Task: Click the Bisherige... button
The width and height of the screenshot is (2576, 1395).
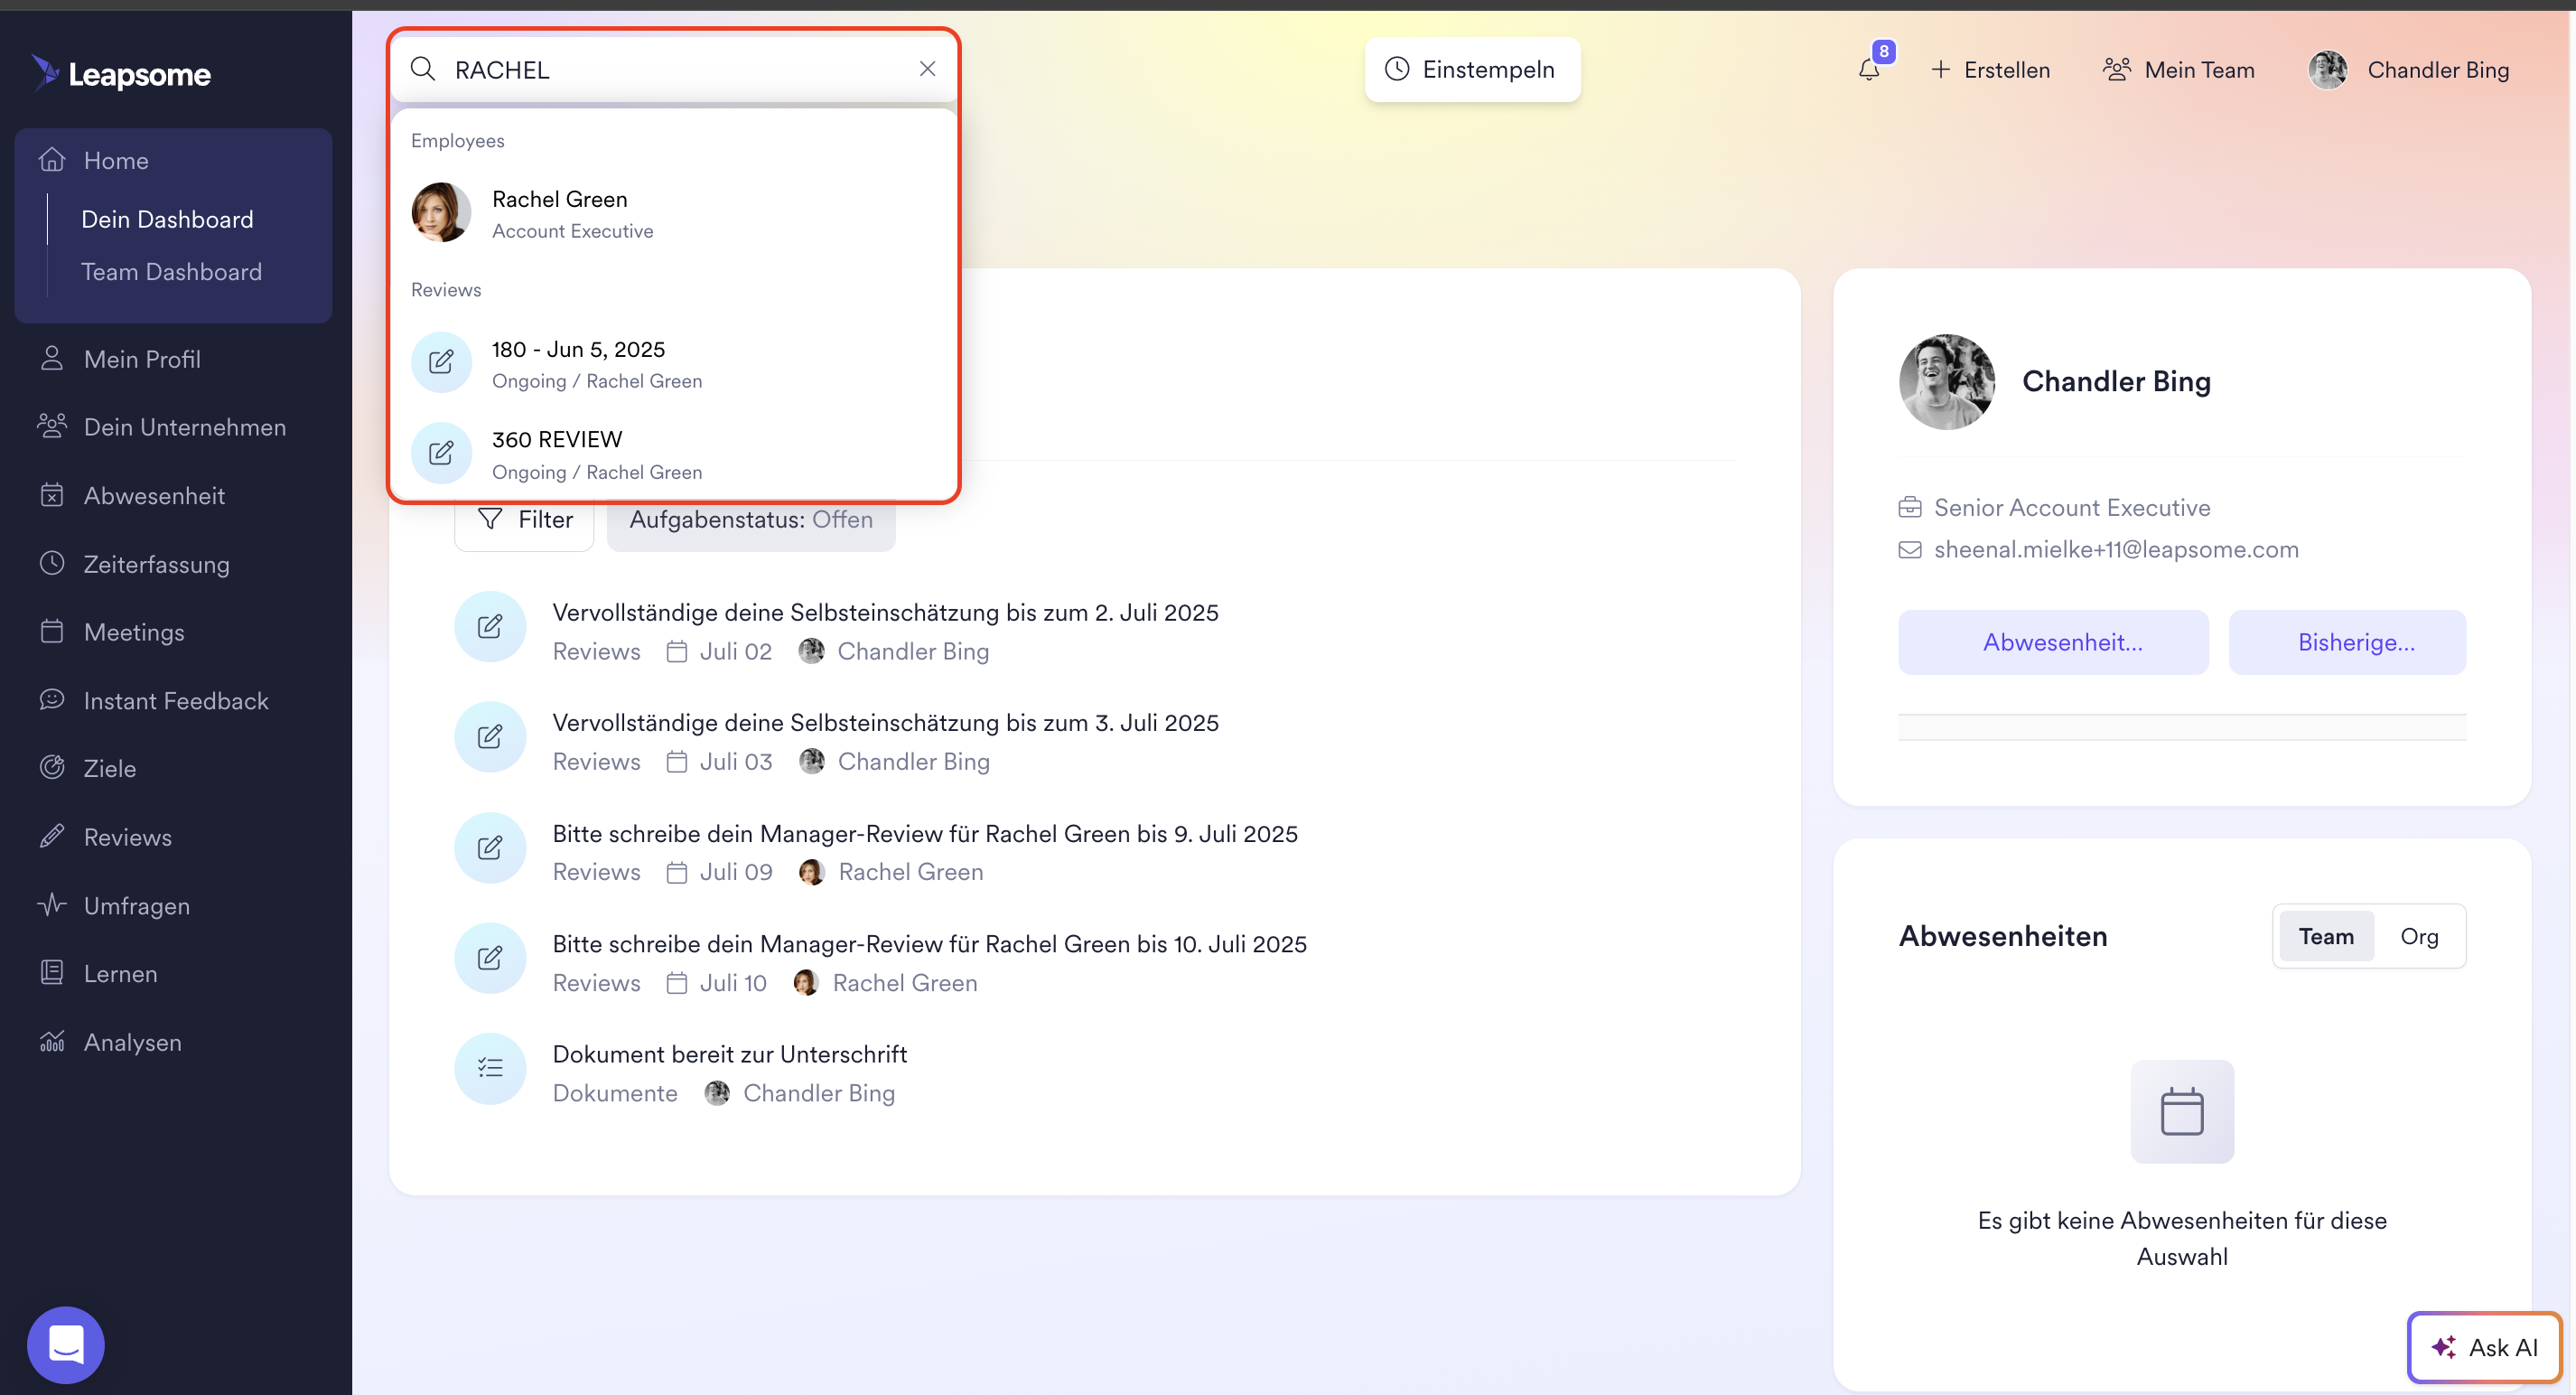Action: click(2347, 642)
